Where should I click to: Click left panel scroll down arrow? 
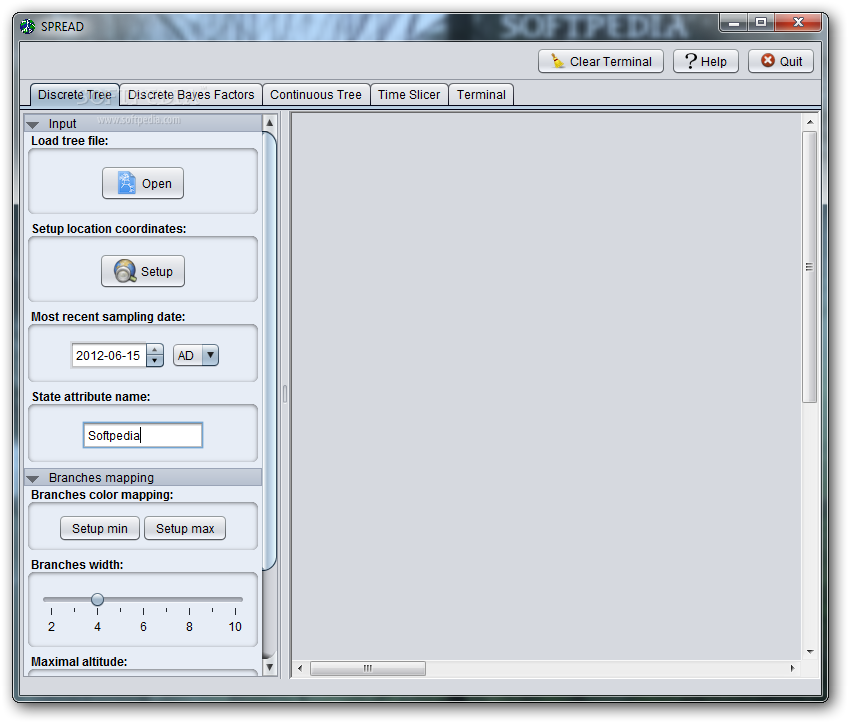click(x=270, y=667)
